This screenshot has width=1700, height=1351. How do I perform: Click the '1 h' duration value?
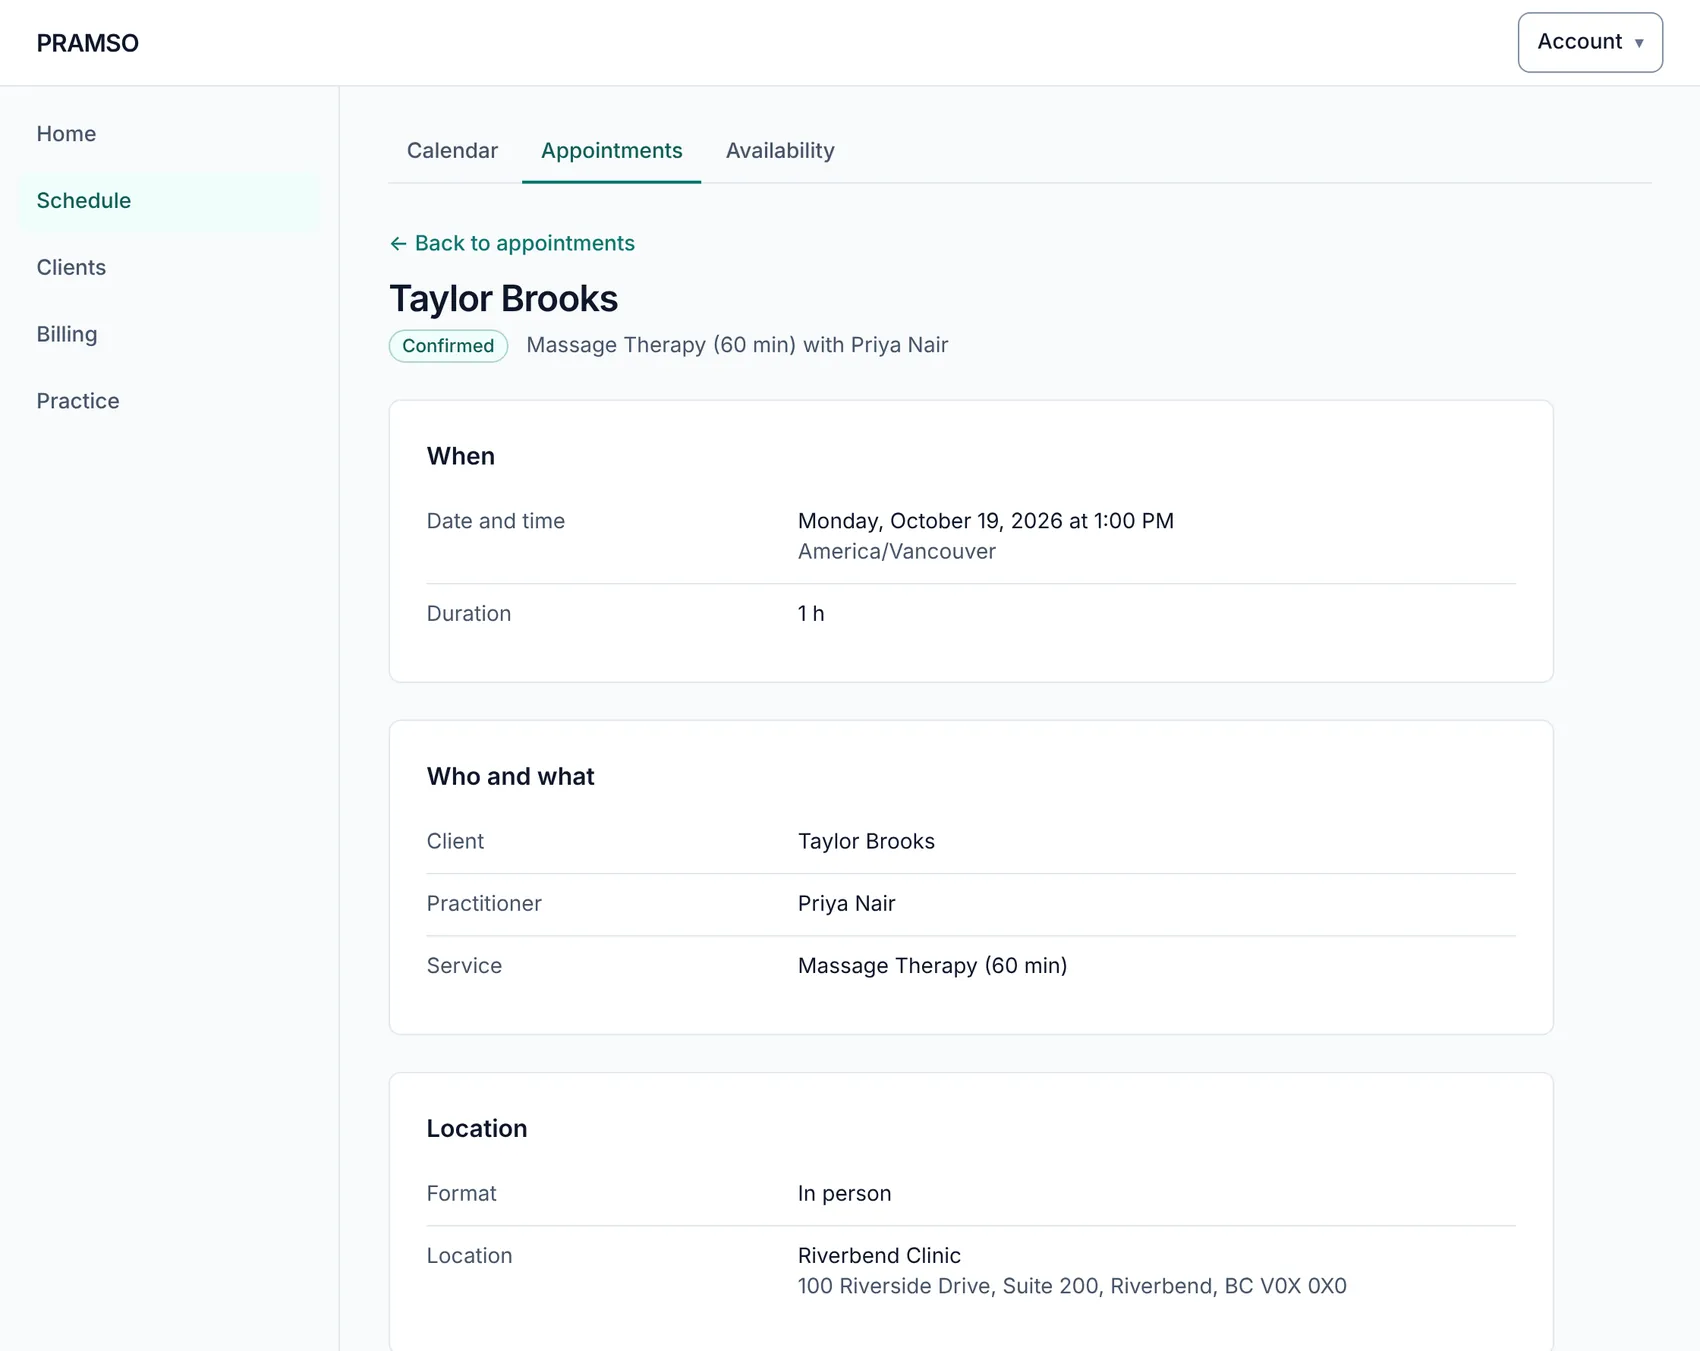pos(811,614)
